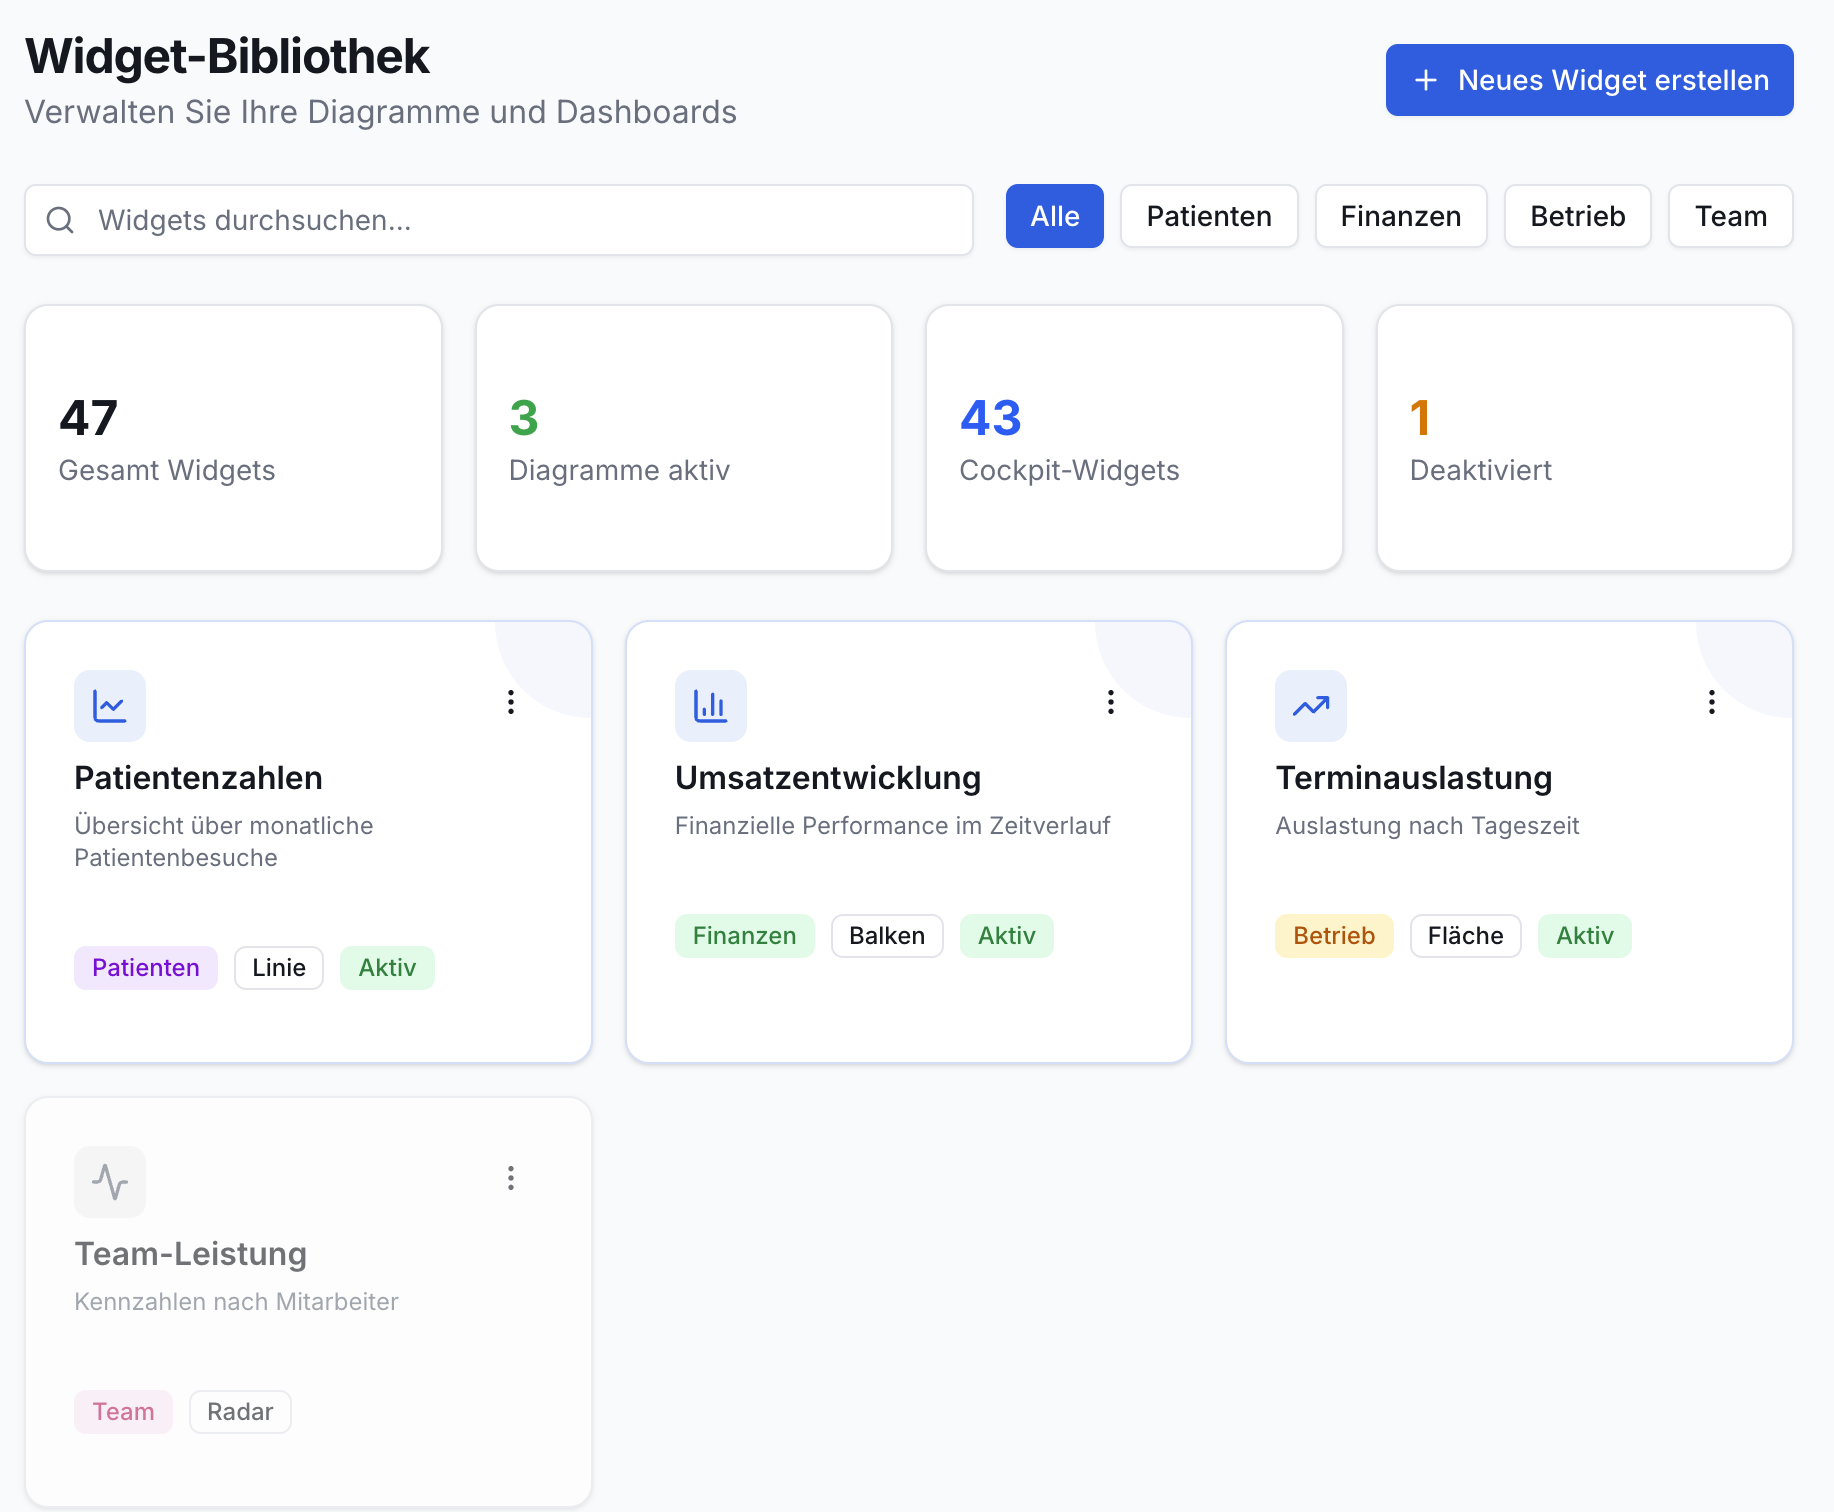This screenshot has height=1512, width=1834.
Task: Focus the Widgets durchsuchen search field
Action: point(499,220)
